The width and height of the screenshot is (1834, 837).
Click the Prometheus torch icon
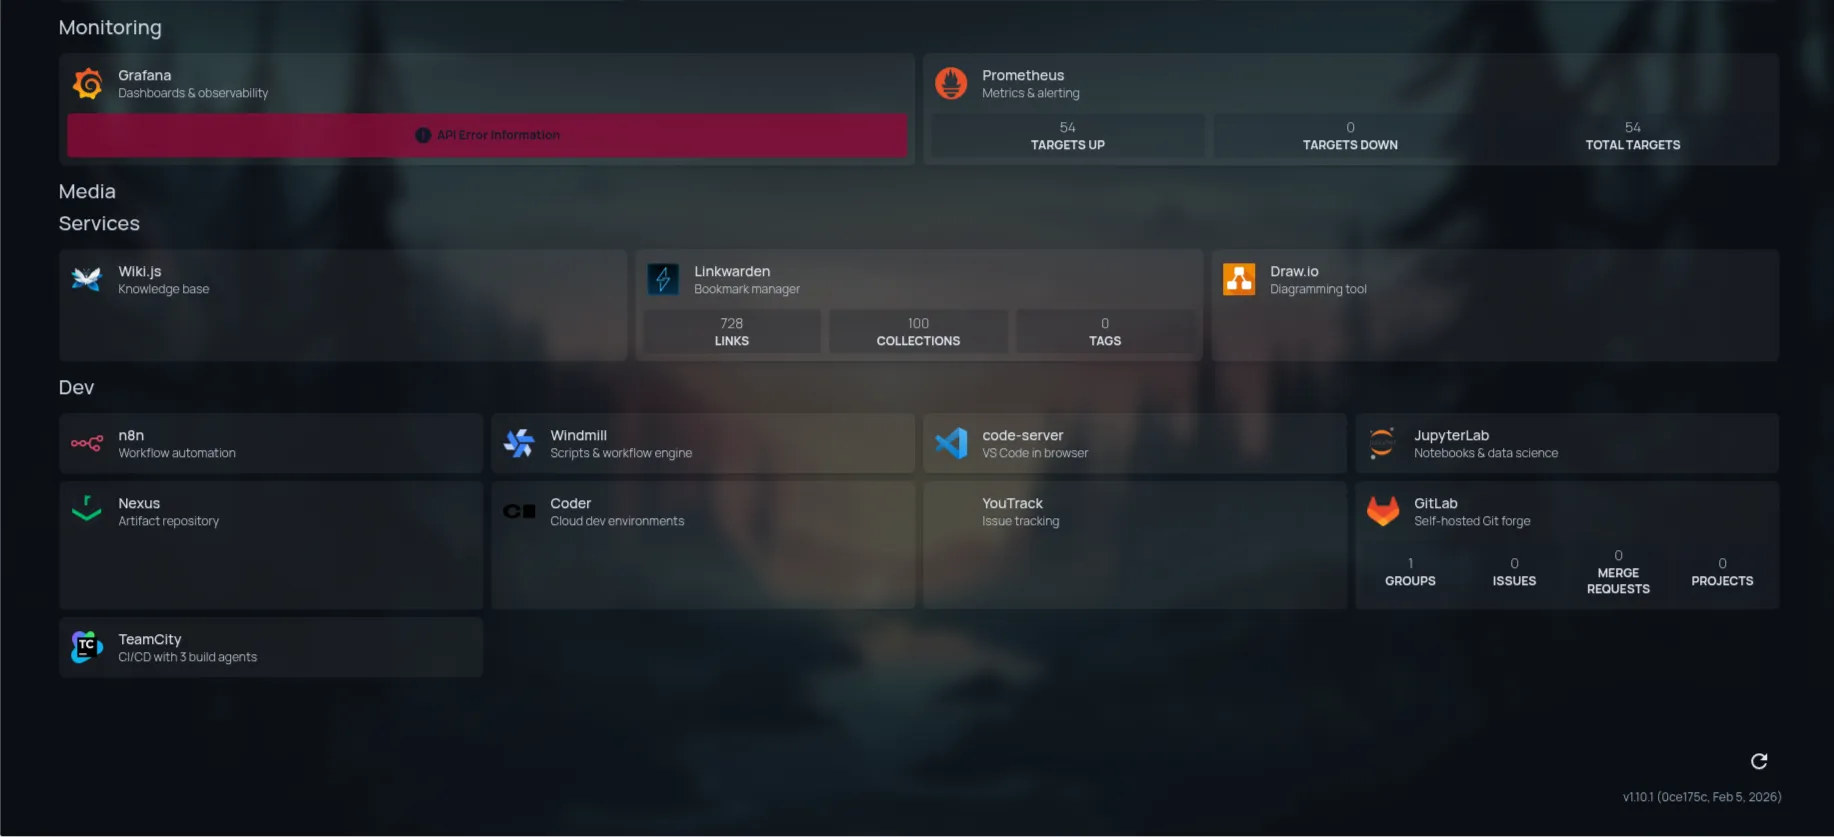click(x=951, y=84)
